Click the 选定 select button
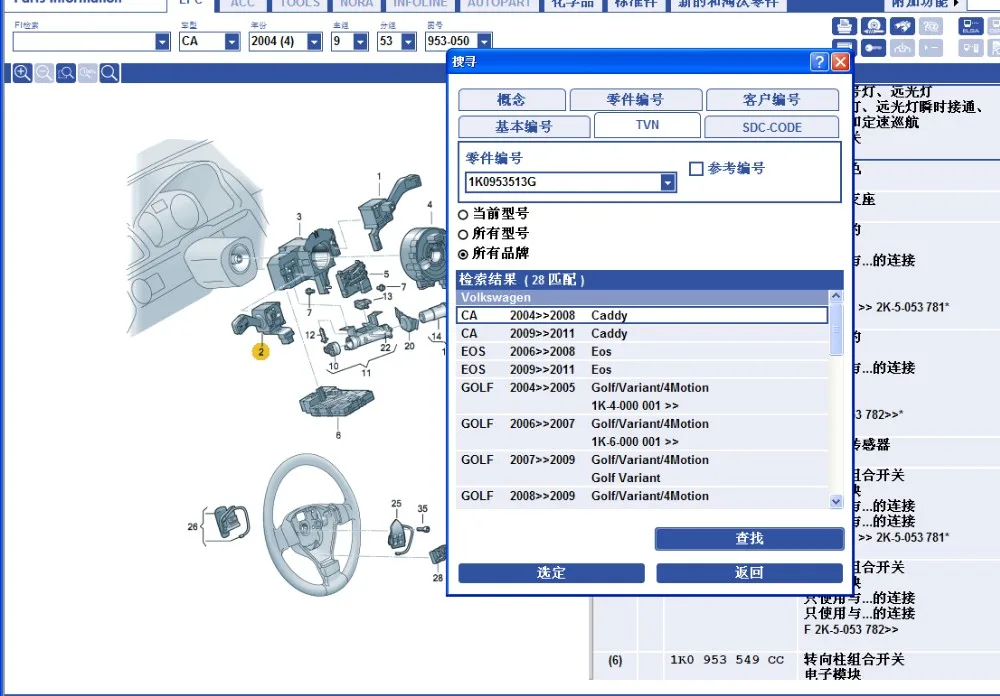This screenshot has width=1000, height=696. tap(551, 572)
